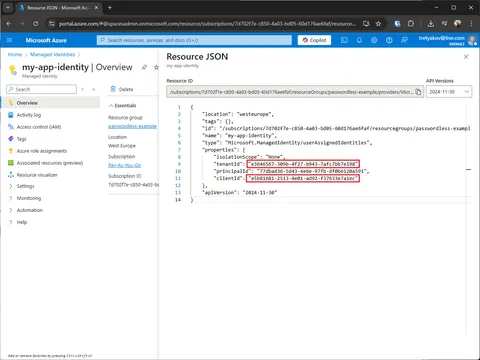Open the feedback icon in the header

tap(404, 40)
